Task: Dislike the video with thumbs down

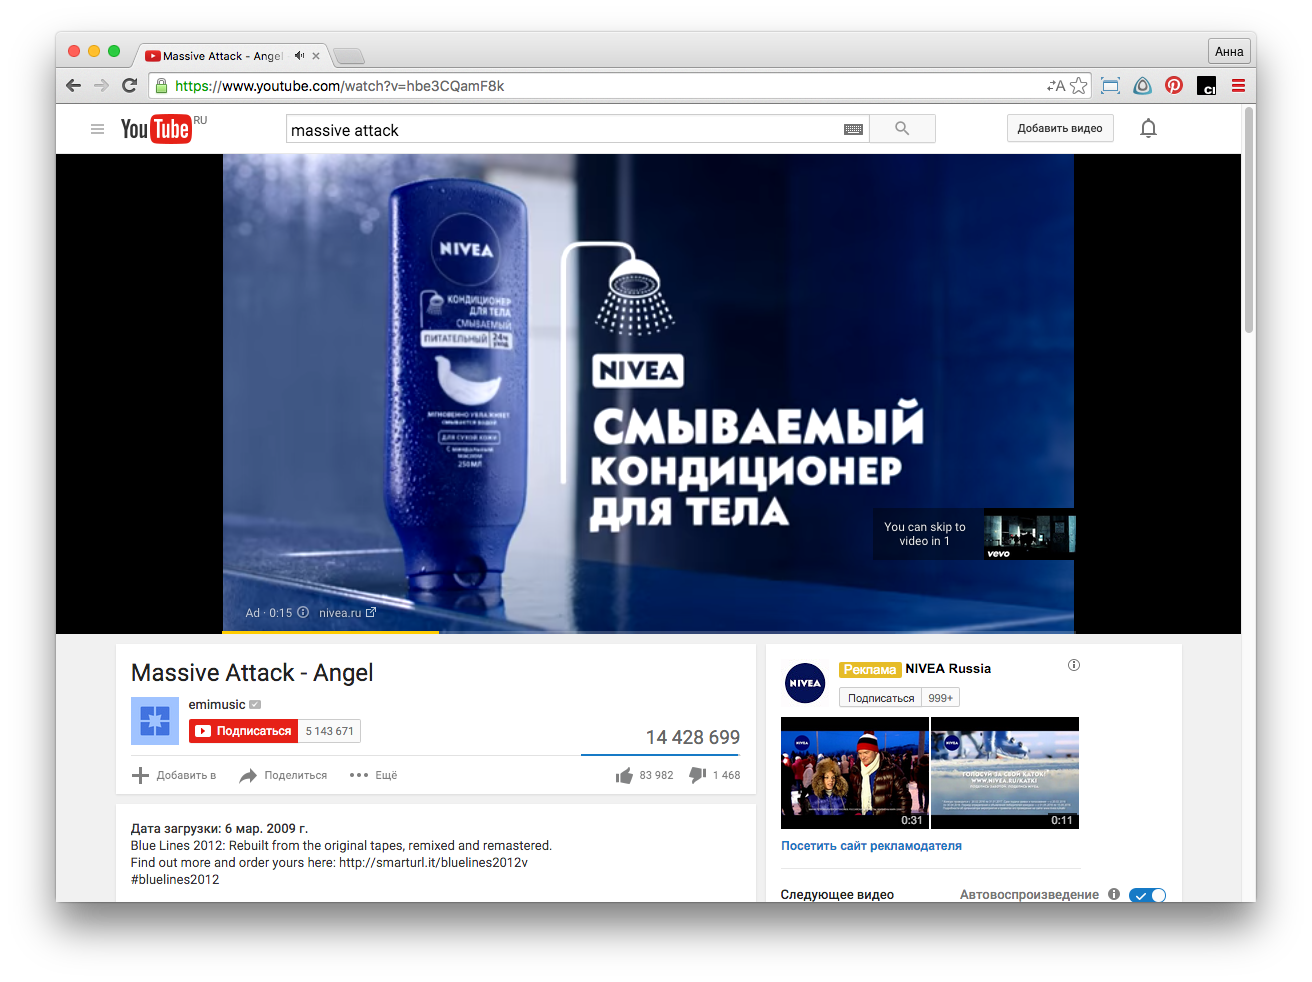Action: (698, 775)
